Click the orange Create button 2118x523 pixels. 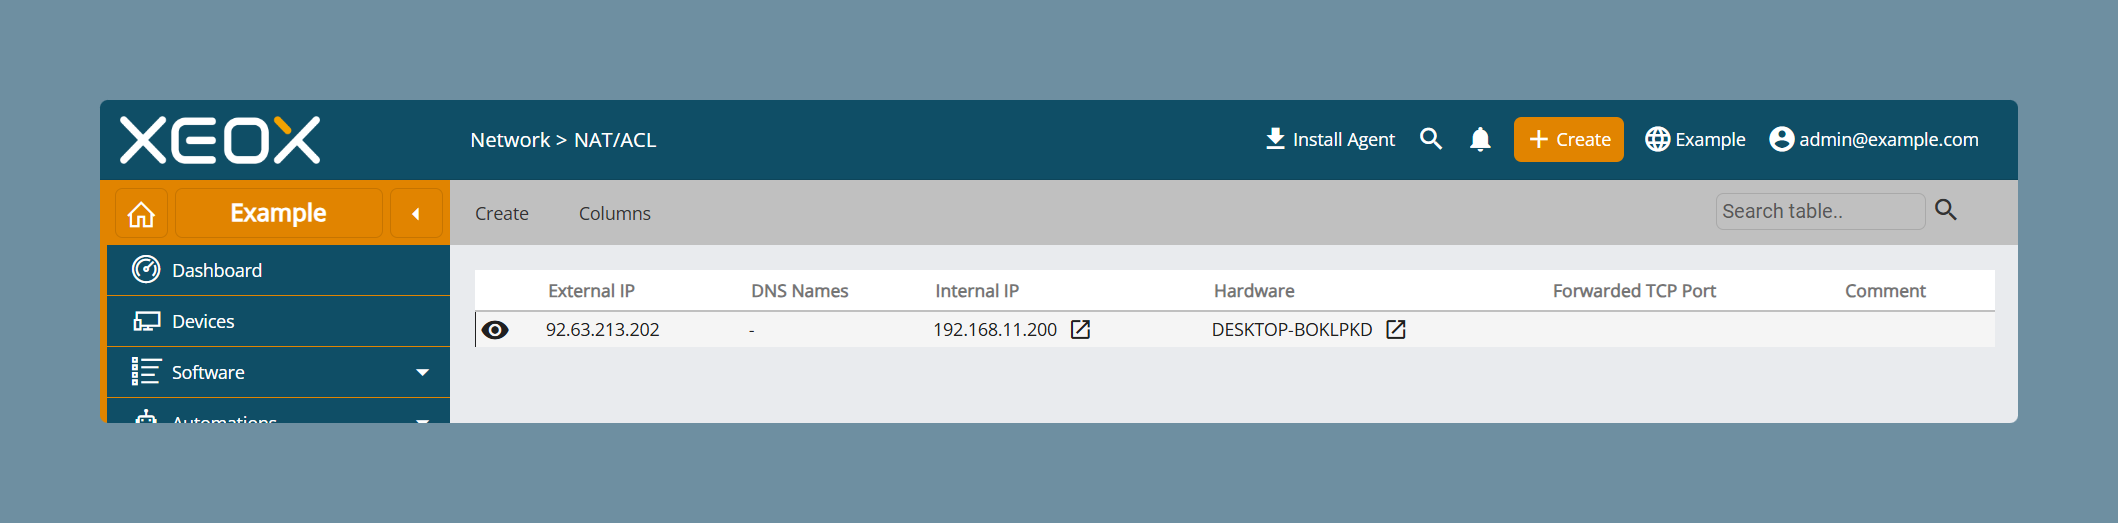tap(1569, 139)
